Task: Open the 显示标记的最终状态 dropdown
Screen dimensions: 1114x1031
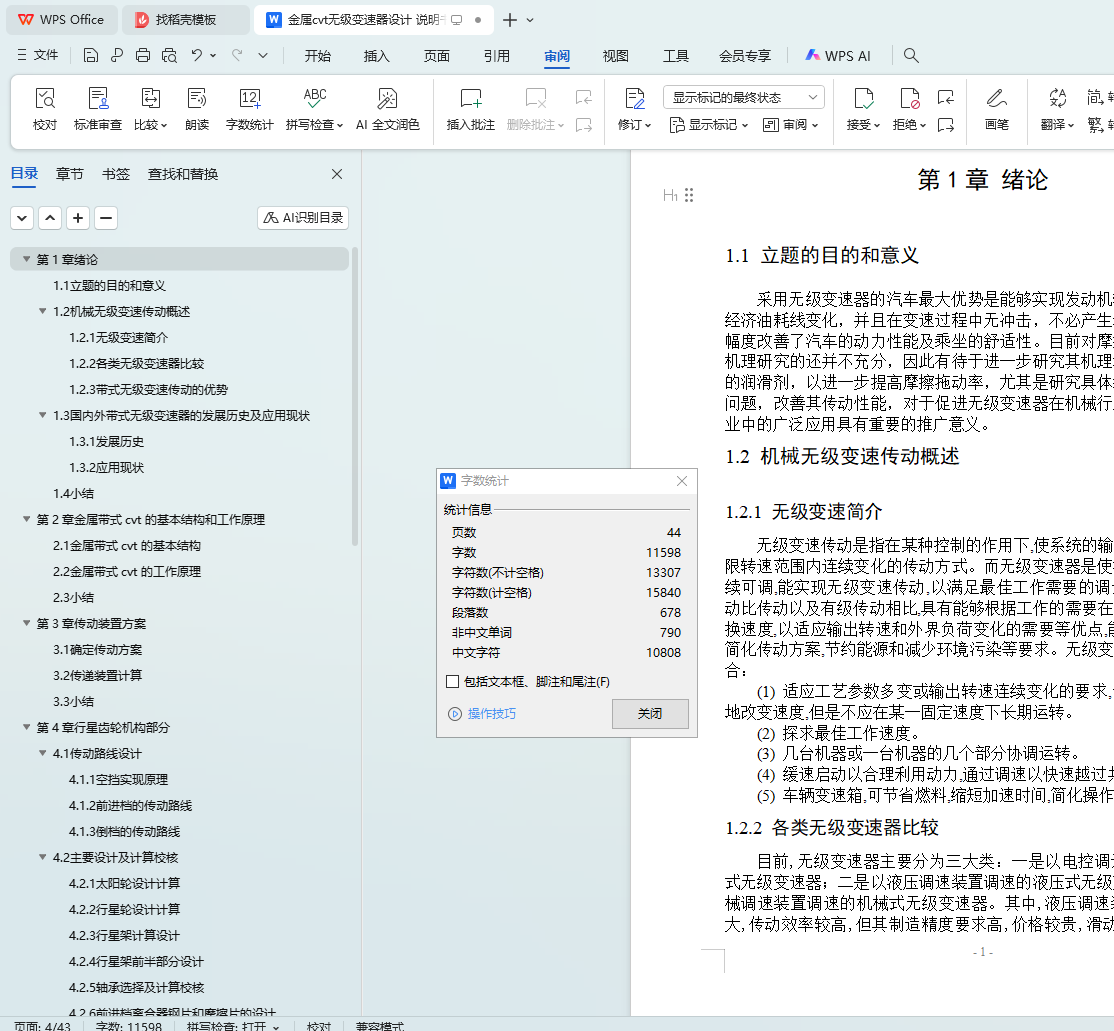Action: click(x=744, y=97)
